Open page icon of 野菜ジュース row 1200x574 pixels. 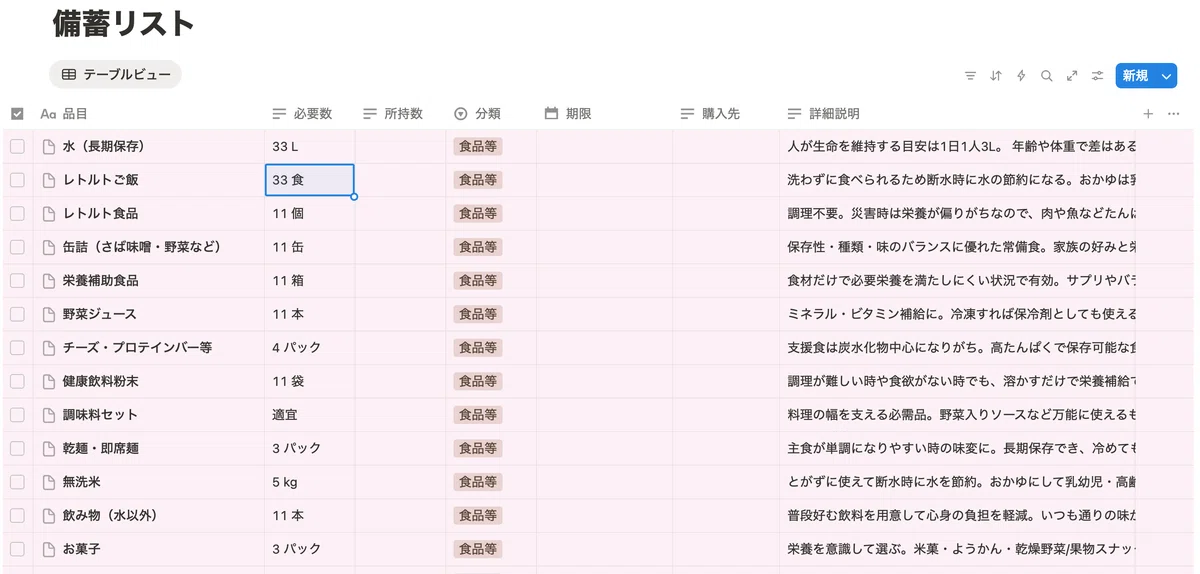(x=48, y=314)
